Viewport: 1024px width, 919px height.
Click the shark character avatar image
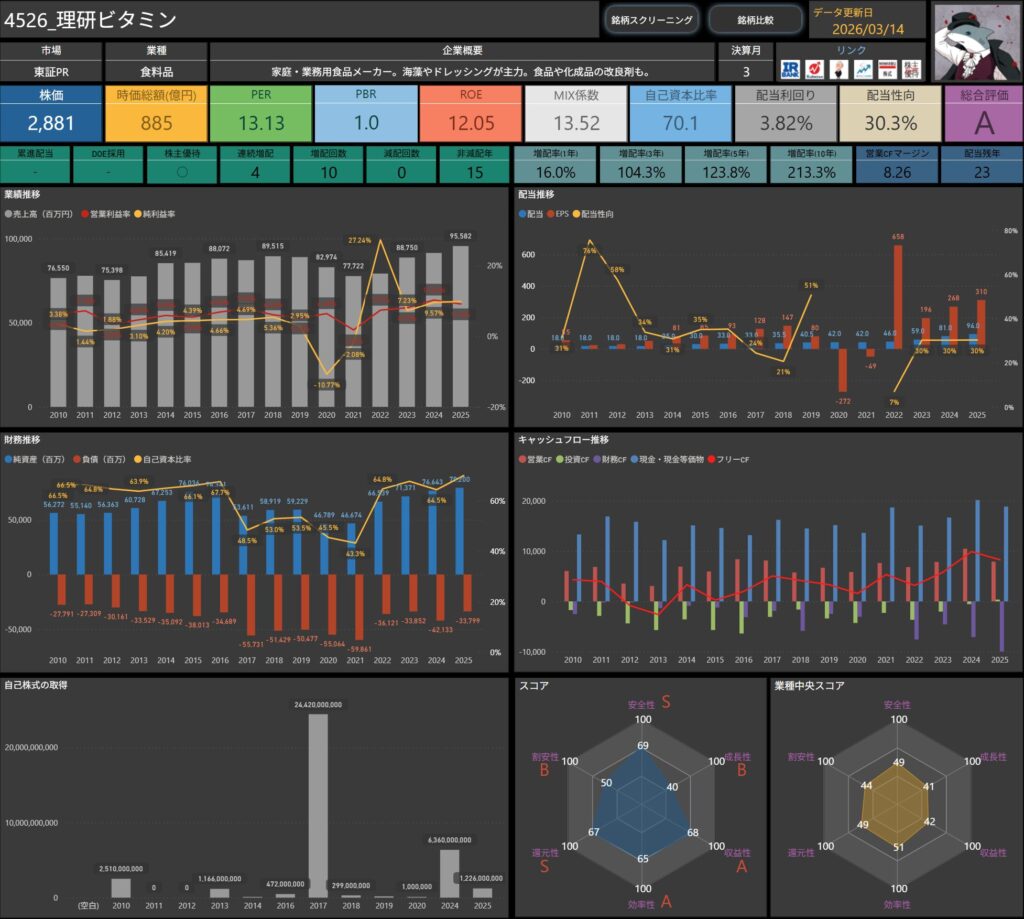click(x=976, y=40)
